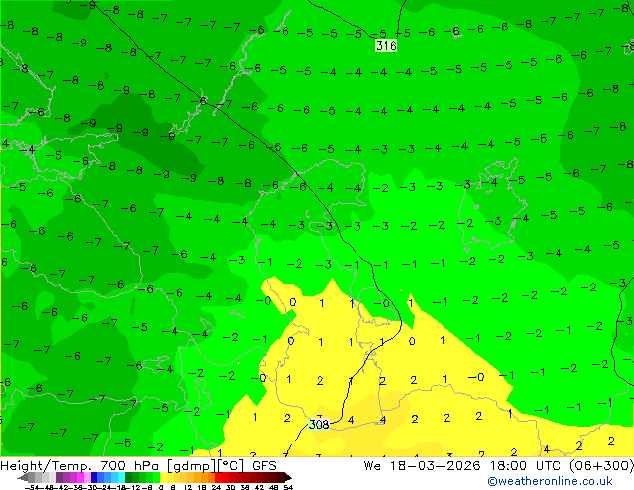634x490 pixels.
Task: Click the 'GFS' model label
Action: (x=264, y=466)
